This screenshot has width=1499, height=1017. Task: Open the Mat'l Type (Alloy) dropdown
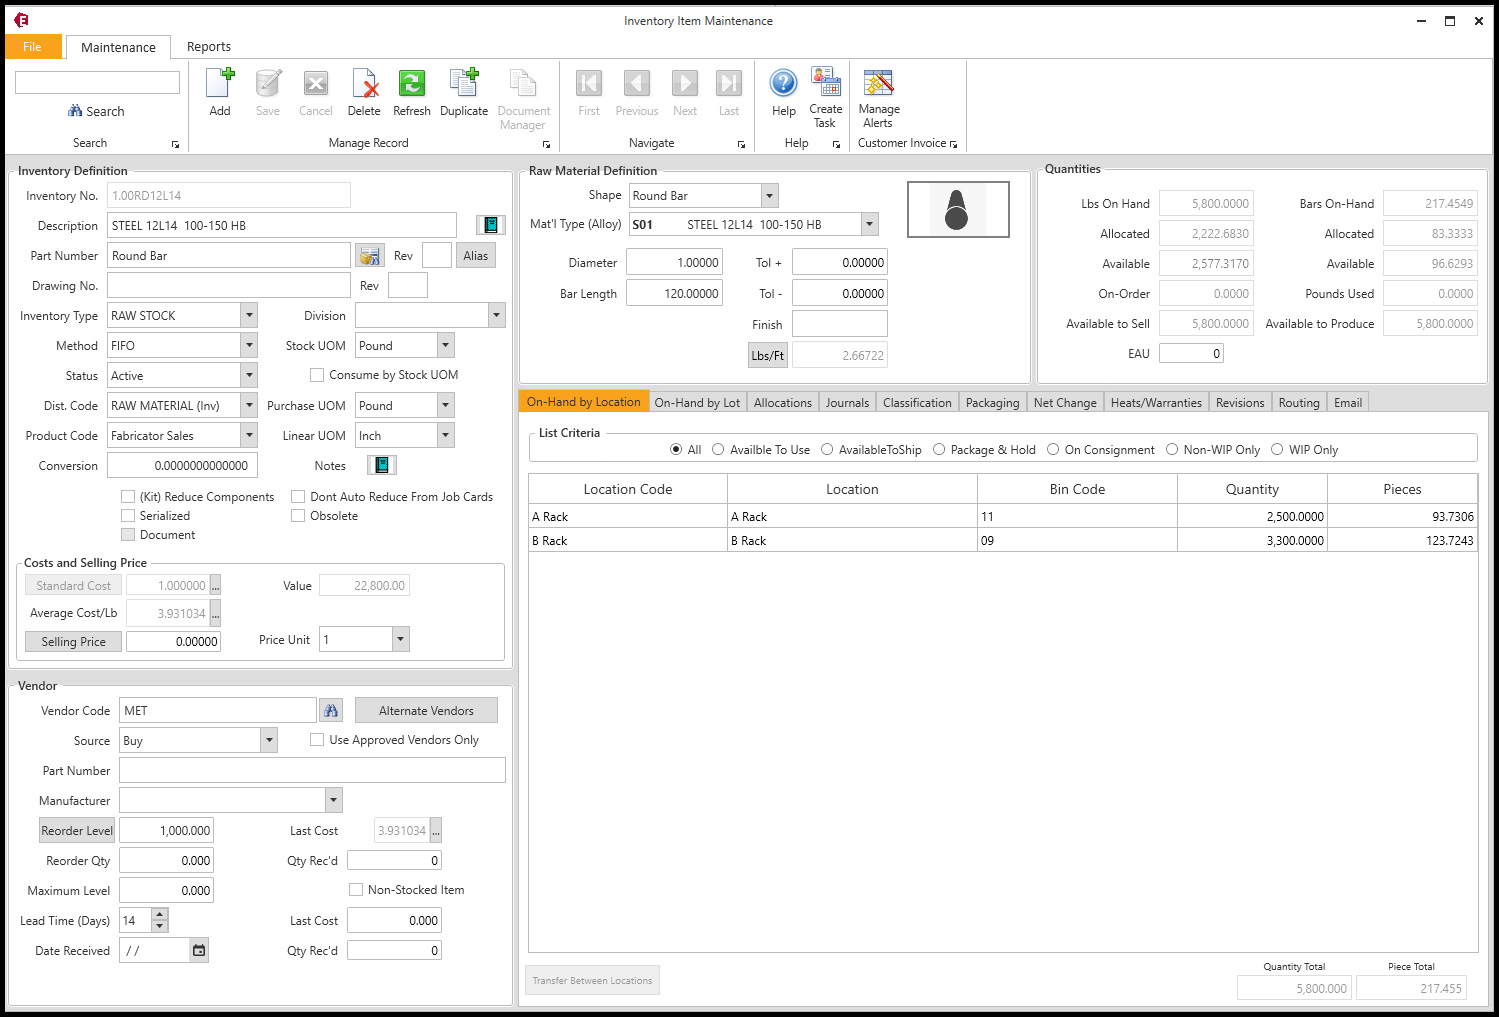point(868,223)
